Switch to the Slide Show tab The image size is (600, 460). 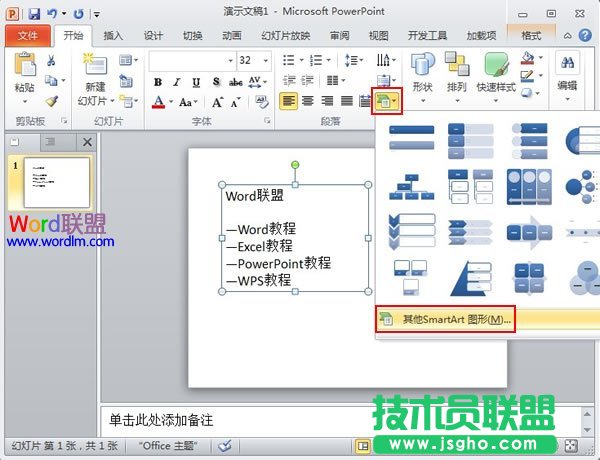pyautogui.click(x=285, y=36)
